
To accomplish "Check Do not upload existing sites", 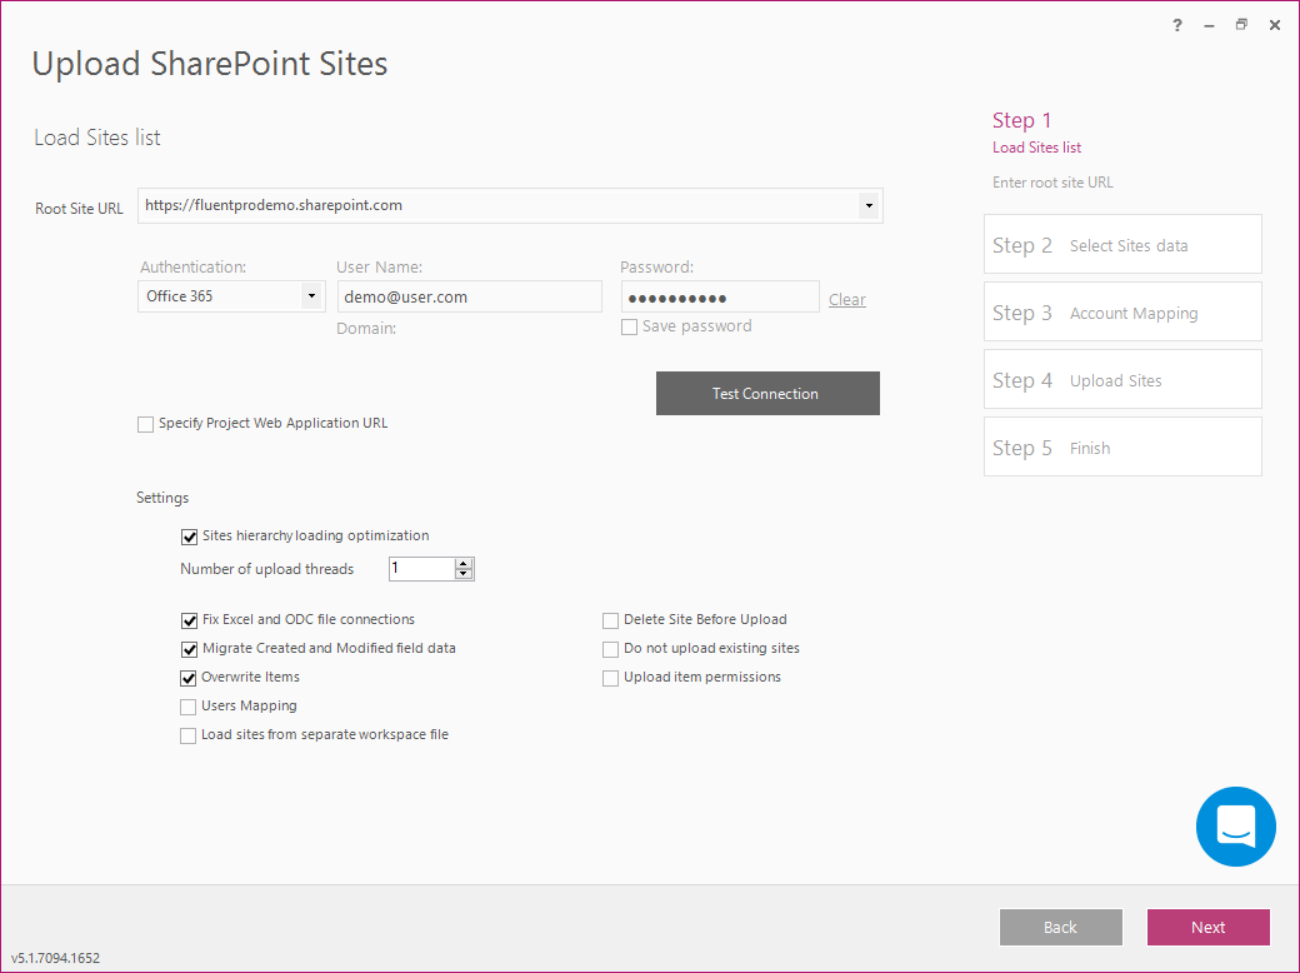I will pyautogui.click(x=610, y=649).
